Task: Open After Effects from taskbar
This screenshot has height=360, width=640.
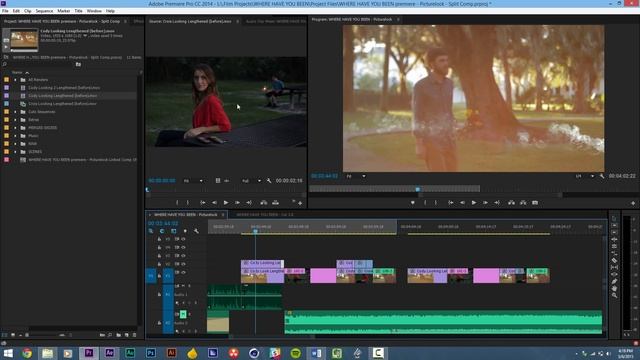Action: pos(109,353)
